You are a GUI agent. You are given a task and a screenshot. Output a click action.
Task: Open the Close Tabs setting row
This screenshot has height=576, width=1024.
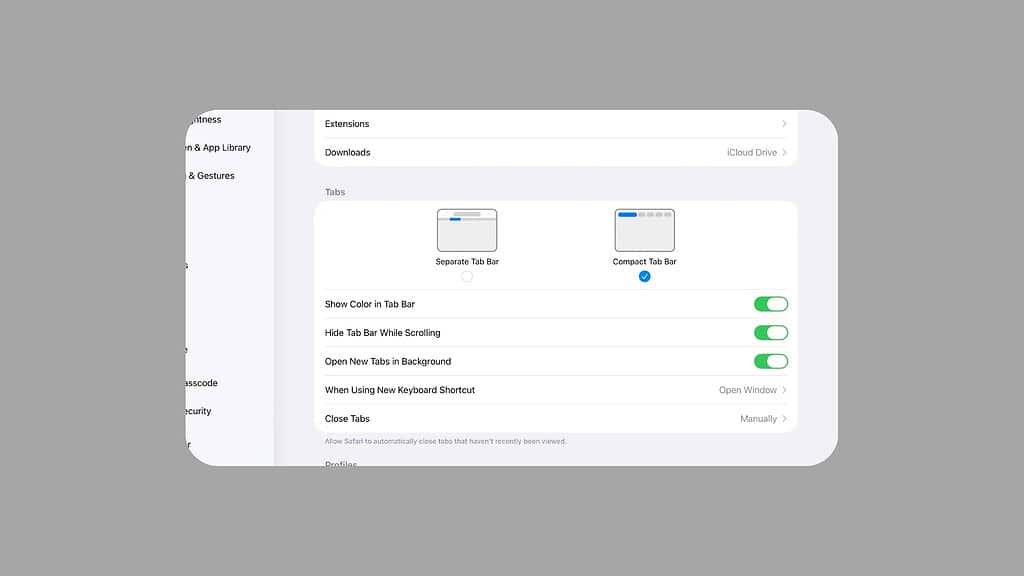coord(555,419)
